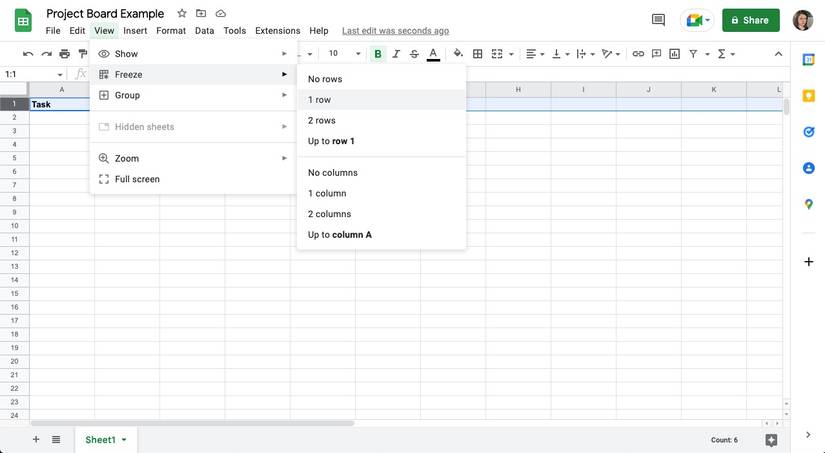This screenshot has width=825, height=453.
Task: Open the Google Meet call button
Action: [699, 20]
